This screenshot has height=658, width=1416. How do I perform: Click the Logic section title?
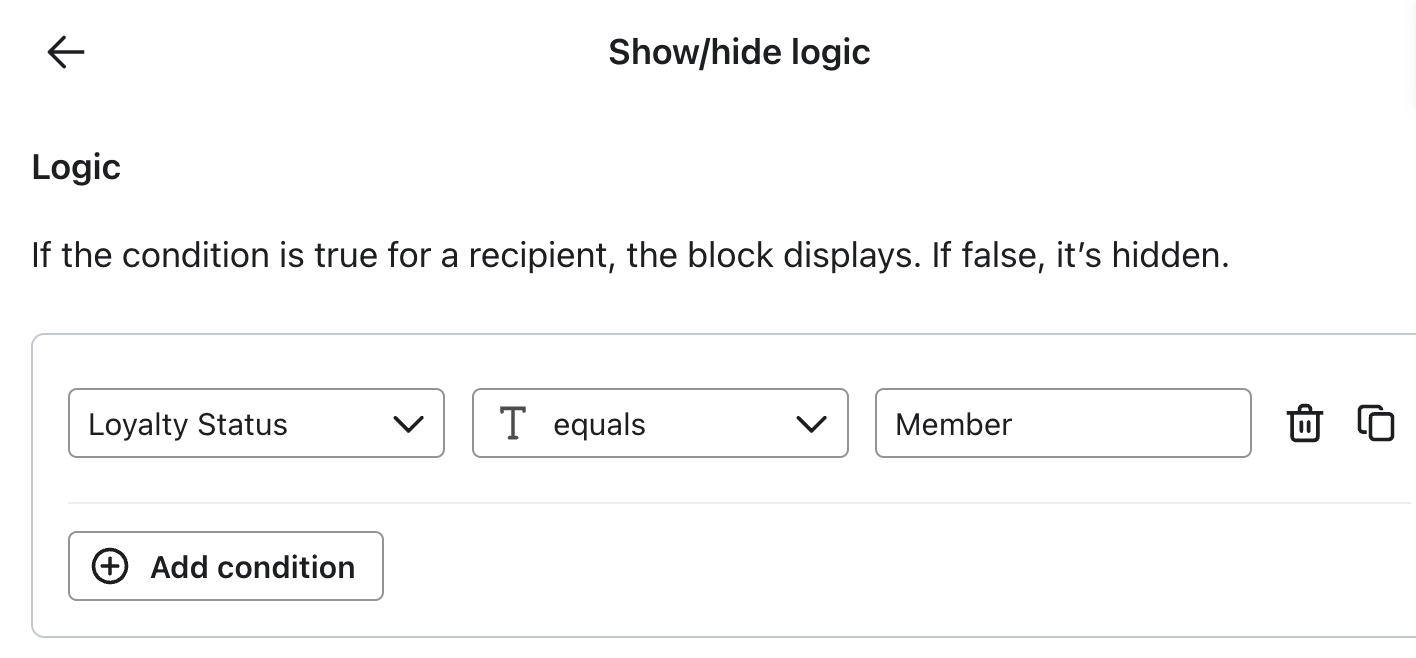[76, 166]
